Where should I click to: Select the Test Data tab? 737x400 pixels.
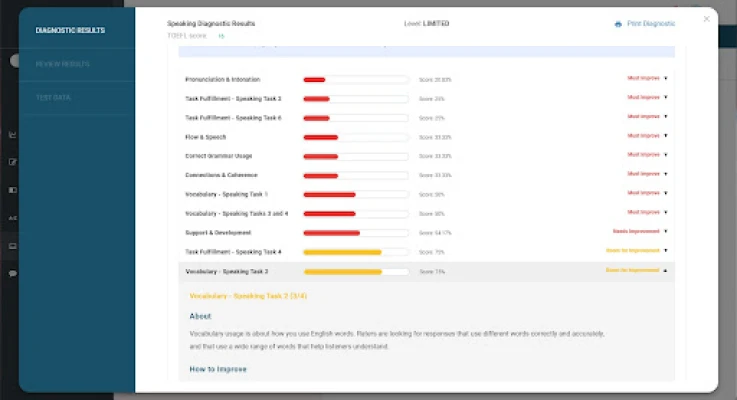point(53,98)
